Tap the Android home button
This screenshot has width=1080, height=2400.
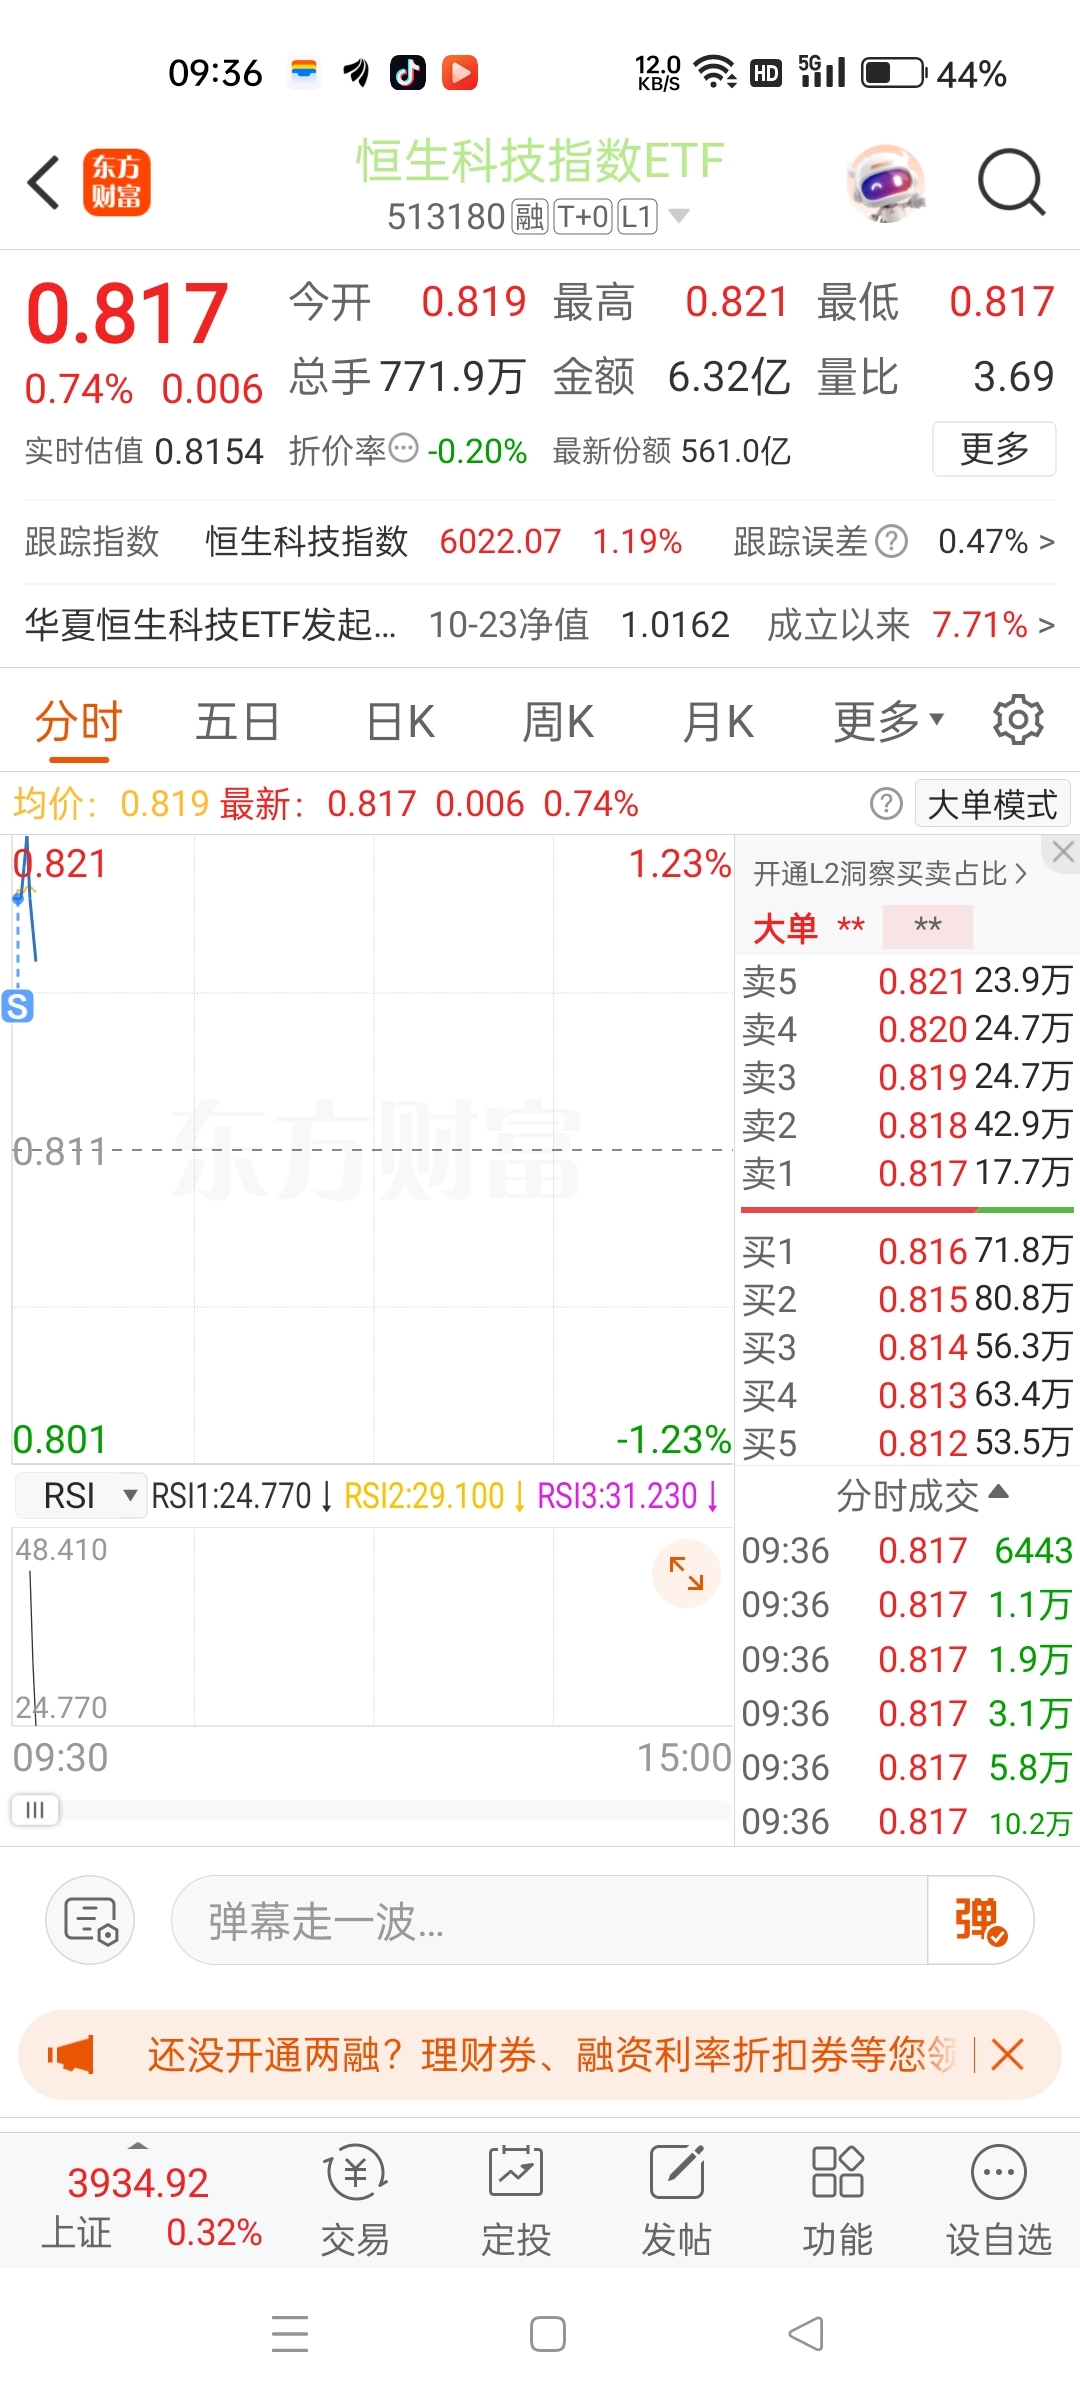[x=547, y=2334]
